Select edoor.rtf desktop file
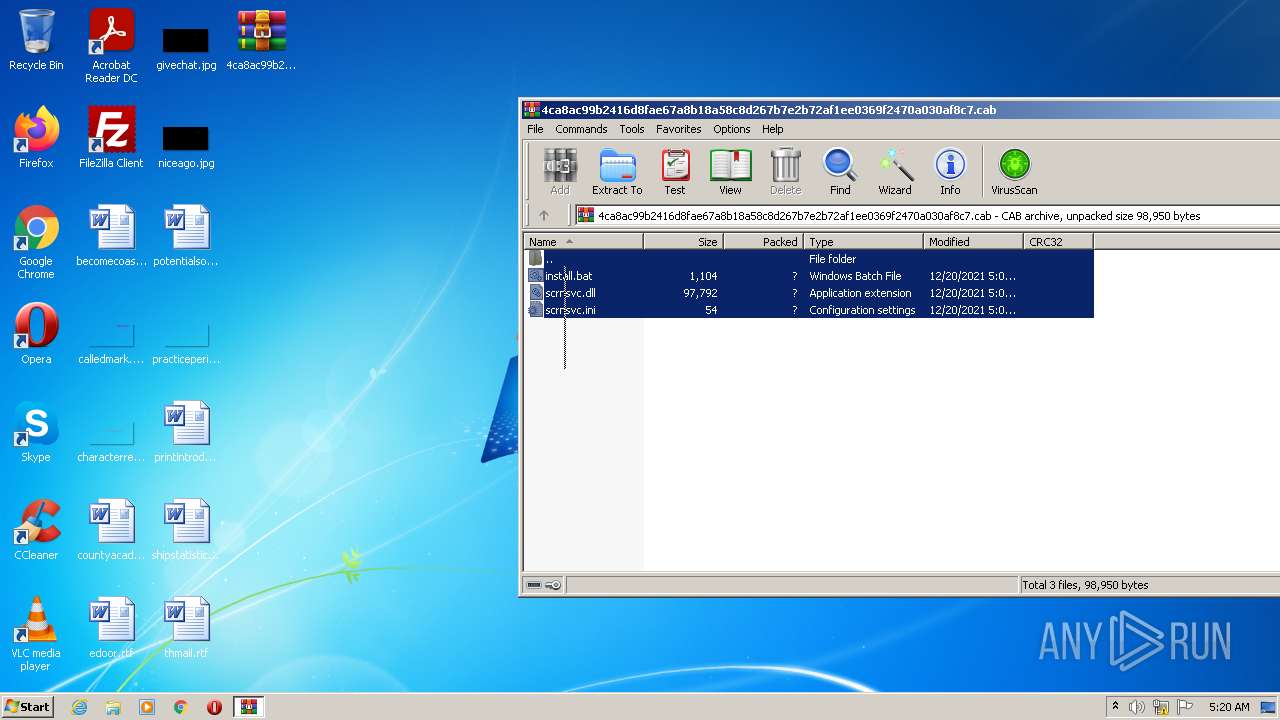This screenshot has height=720, width=1280. [x=111, y=628]
